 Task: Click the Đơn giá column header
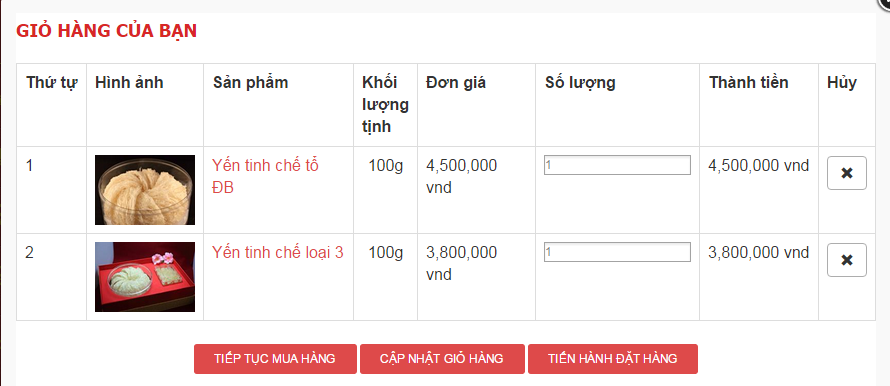pyautogui.click(x=456, y=83)
